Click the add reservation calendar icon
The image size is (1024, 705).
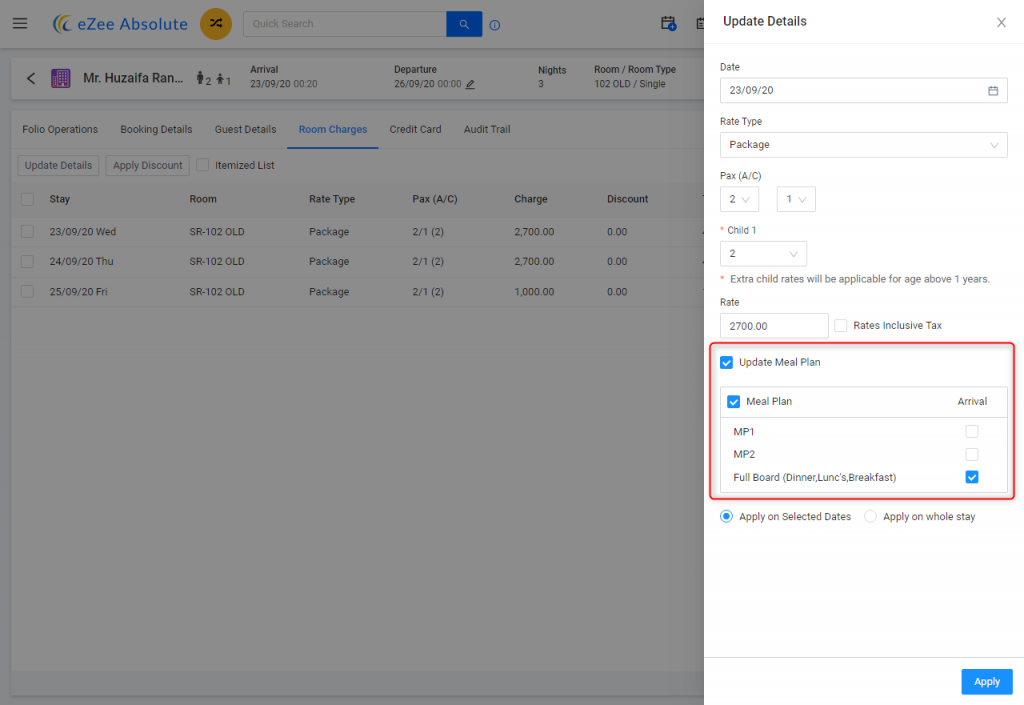tap(668, 24)
